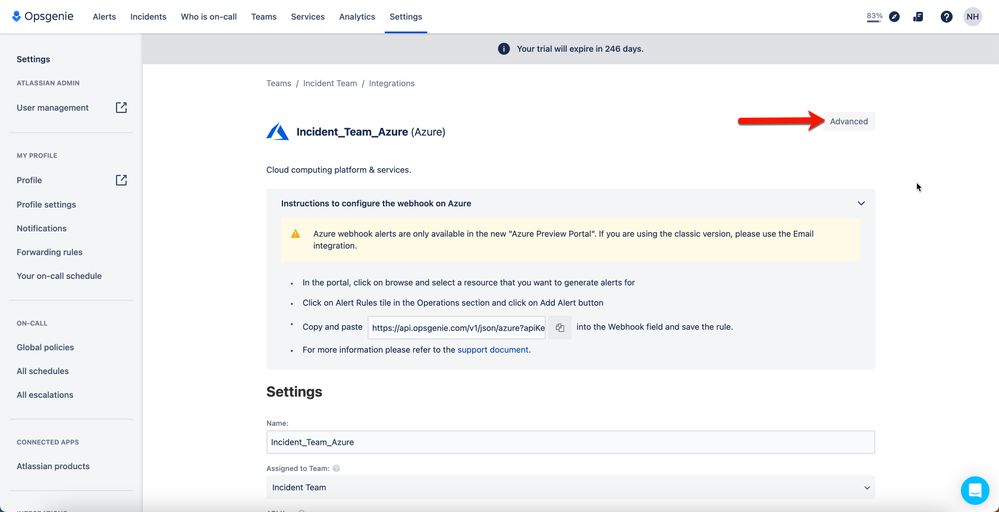This screenshot has height=512, width=999.
Task: Click 'Instructions to configure the webhook on Azure'
Action: pos(376,204)
